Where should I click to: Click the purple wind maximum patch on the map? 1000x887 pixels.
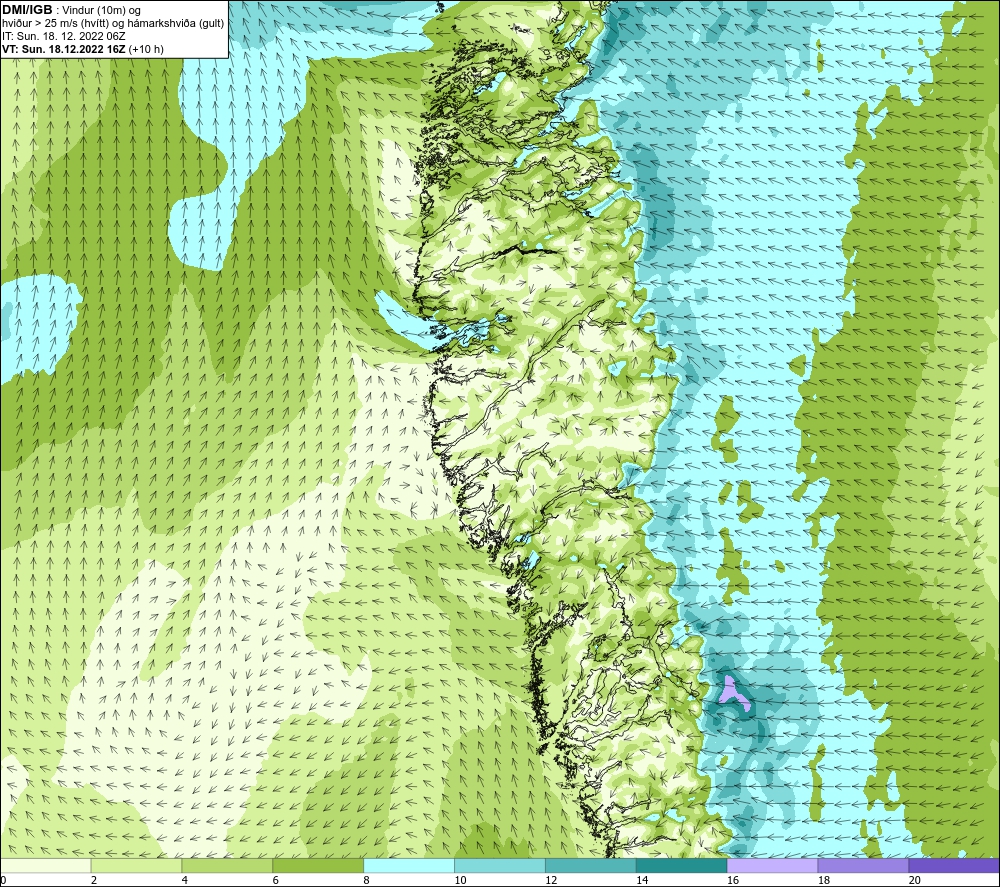coord(730,691)
